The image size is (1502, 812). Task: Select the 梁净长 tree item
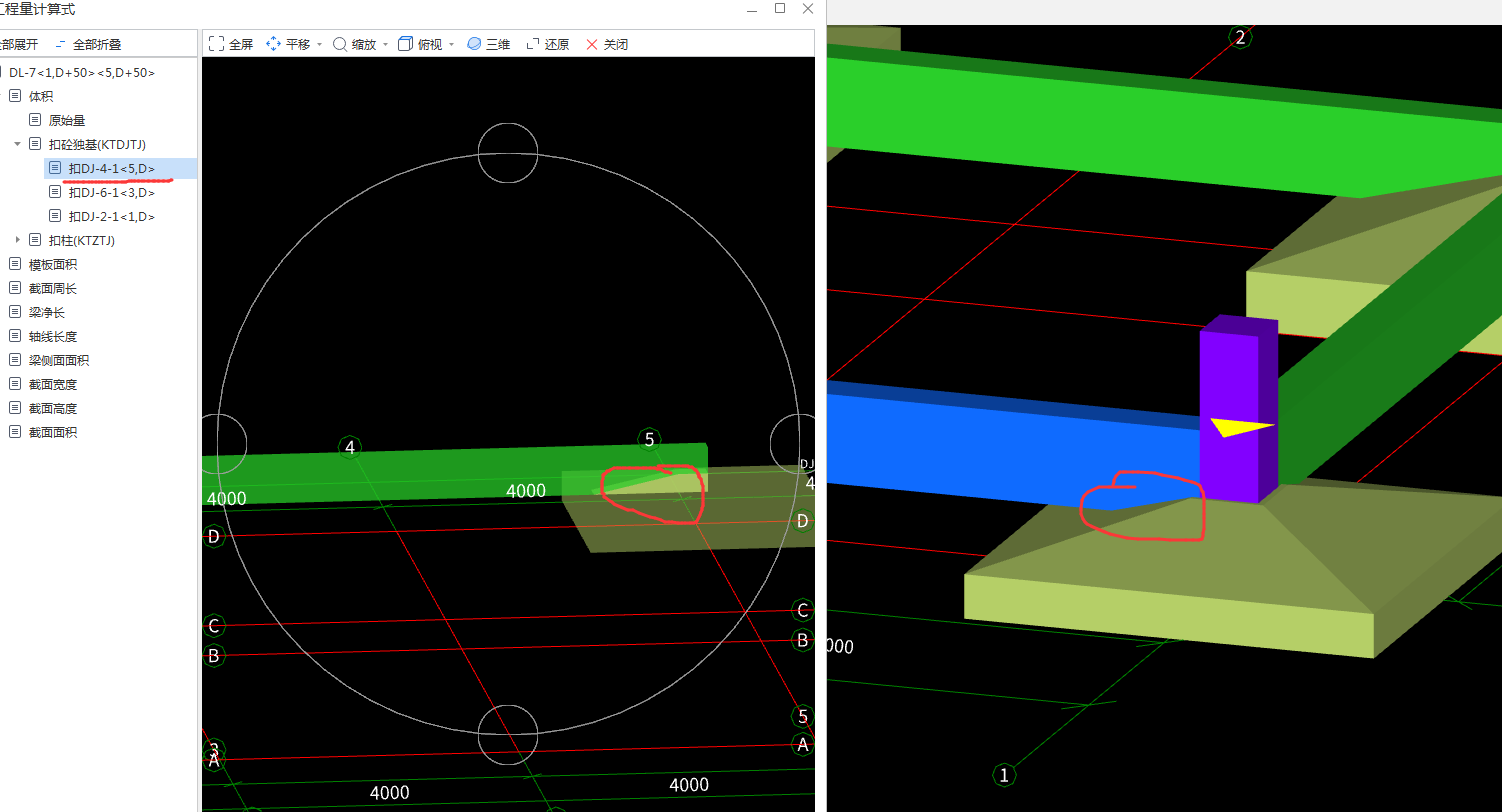tap(47, 313)
